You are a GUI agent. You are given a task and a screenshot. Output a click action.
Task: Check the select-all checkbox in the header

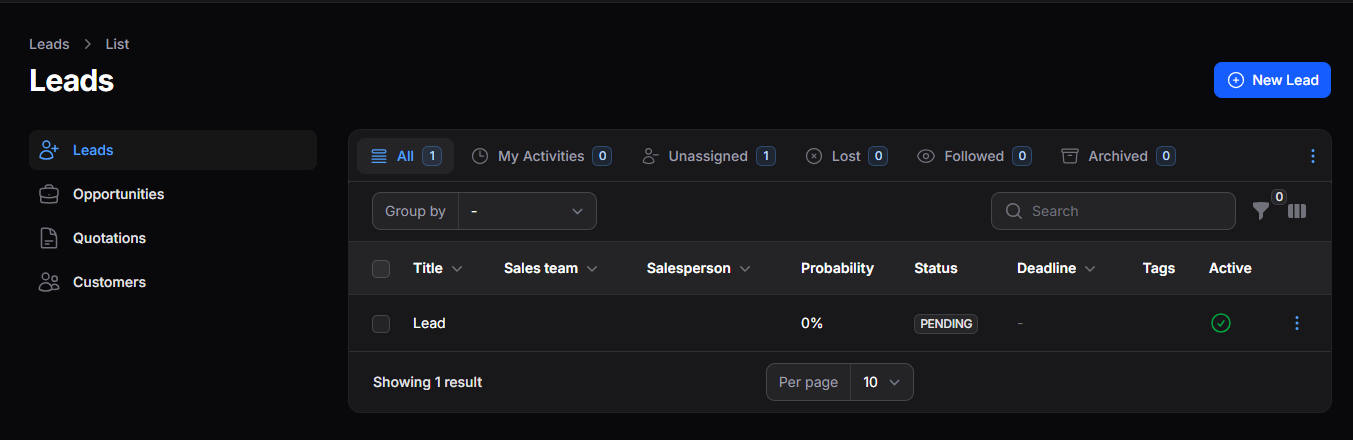click(381, 268)
